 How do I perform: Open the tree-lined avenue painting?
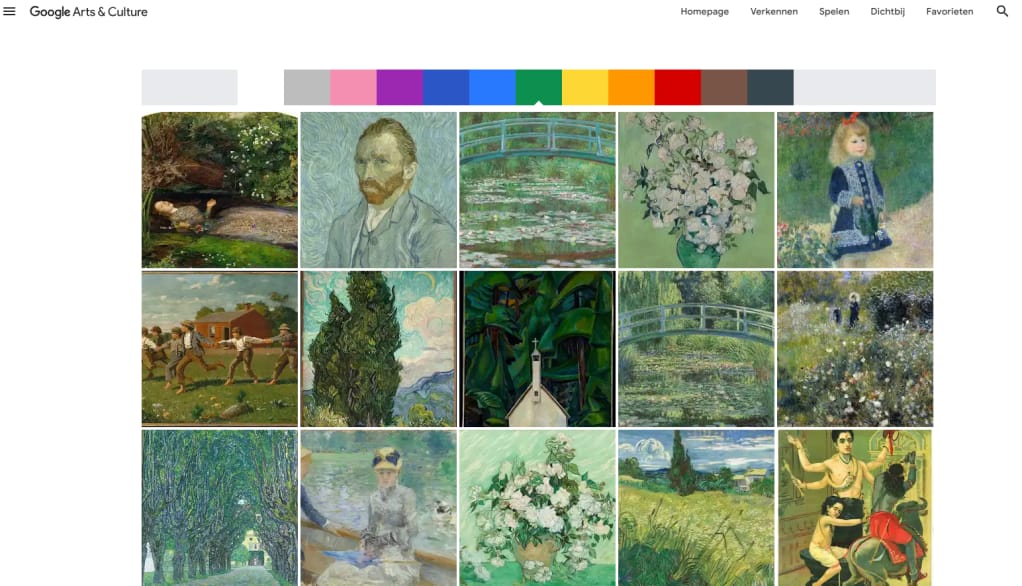tap(220, 508)
